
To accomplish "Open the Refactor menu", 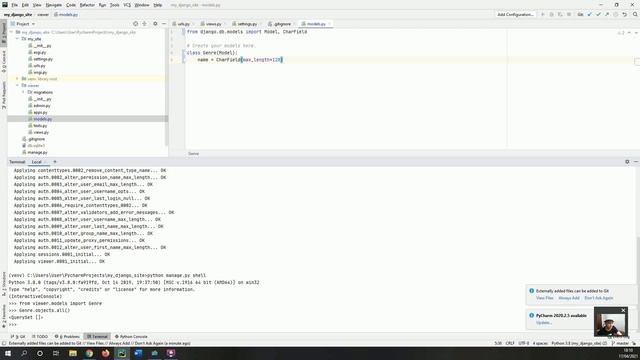I will pyautogui.click(x=87, y=5).
